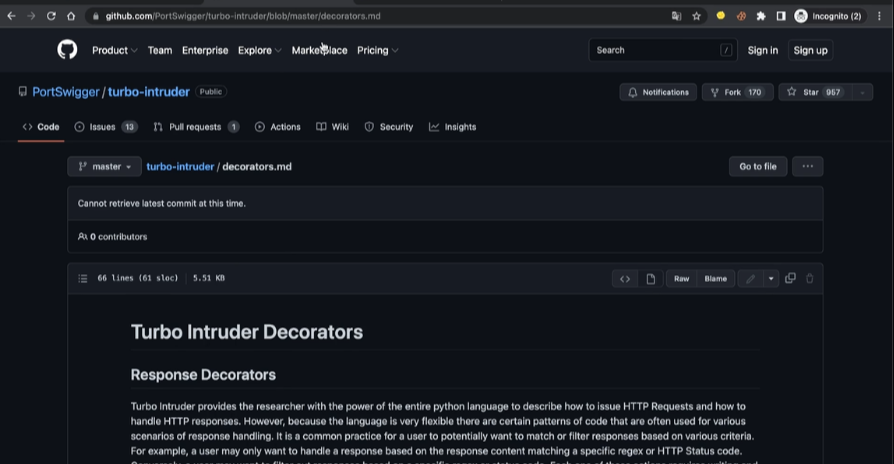Viewport: 894px width, 464px height.
Task: Click the browser address bar URL
Action: (x=243, y=16)
